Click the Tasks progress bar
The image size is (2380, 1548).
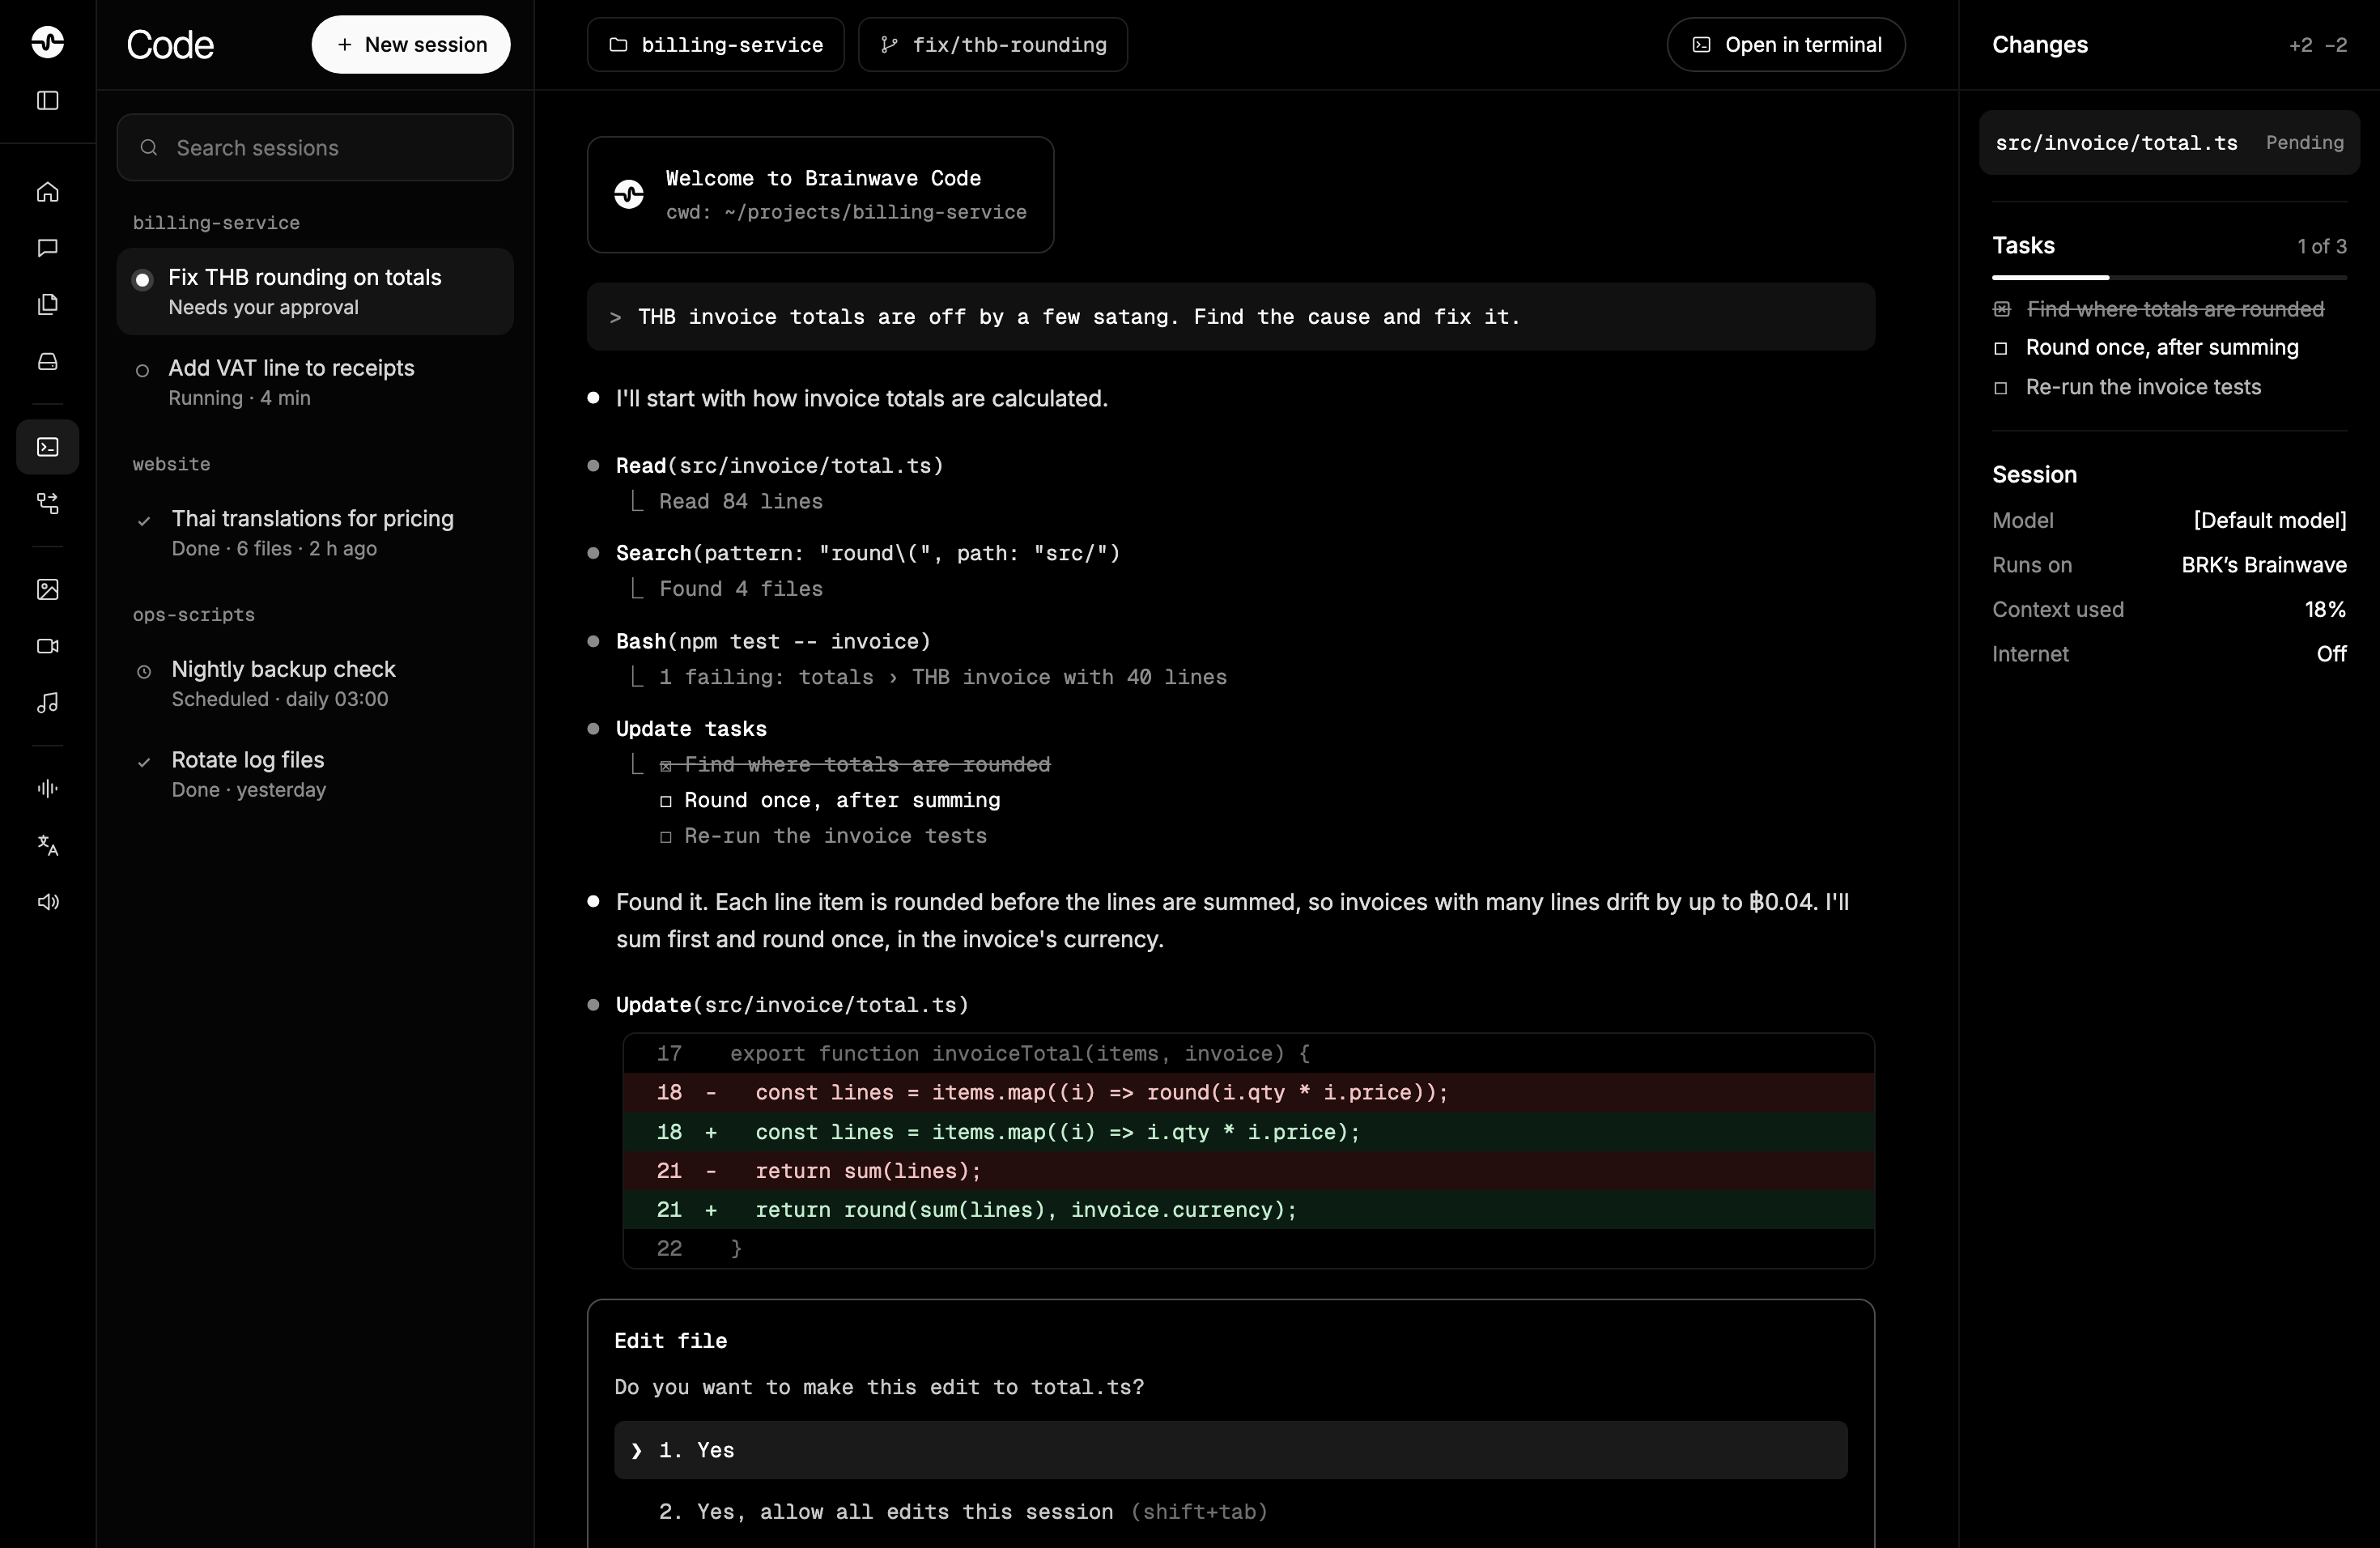point(2169,277)
